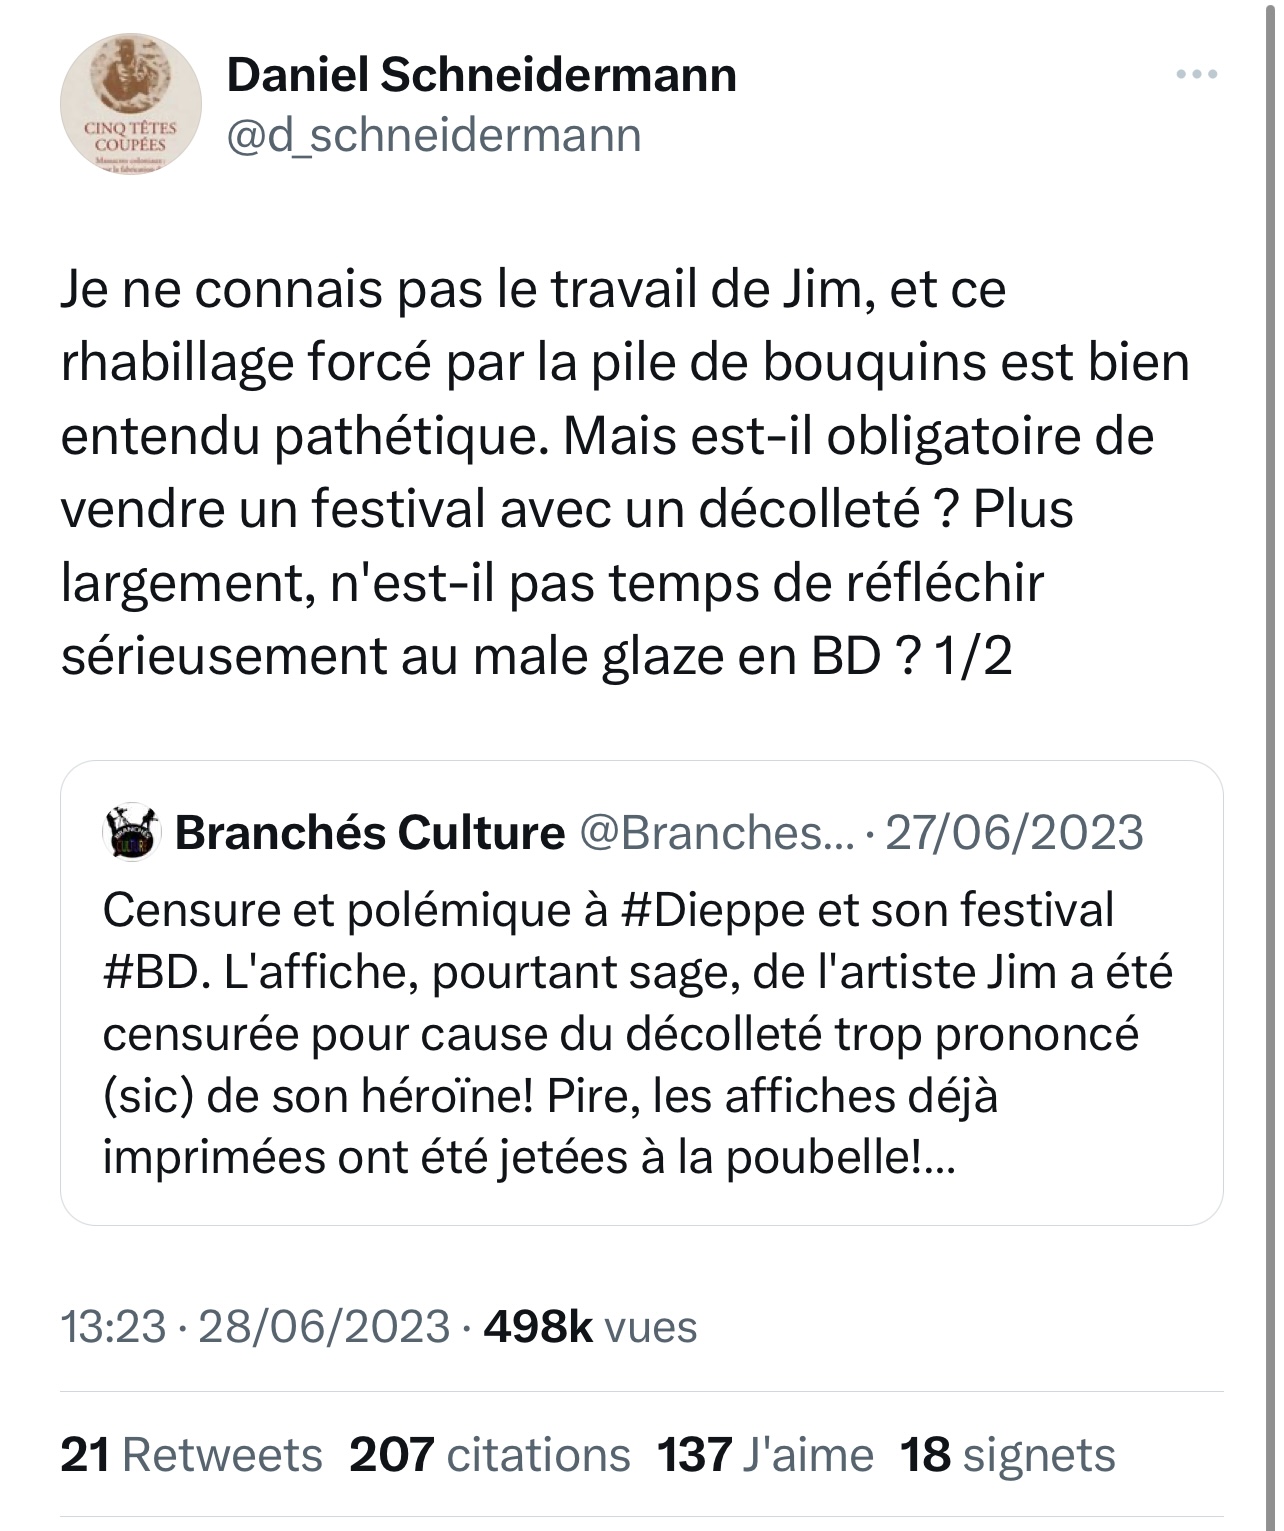This screenshot has width=1284, height=1531.
Task: View the 498k vues analytics
Action: pyautogui.click(x=590, y=1326)
